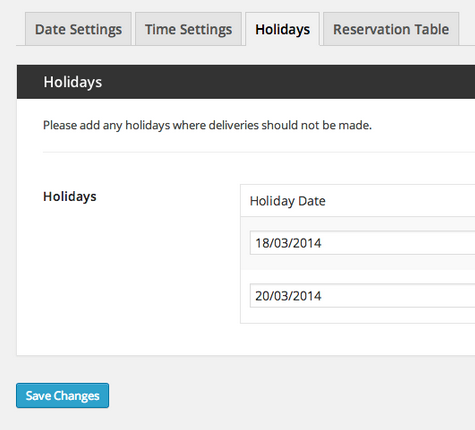Click the bold Holidays field label
475x430 pixels.
click(x=70, y=196)
